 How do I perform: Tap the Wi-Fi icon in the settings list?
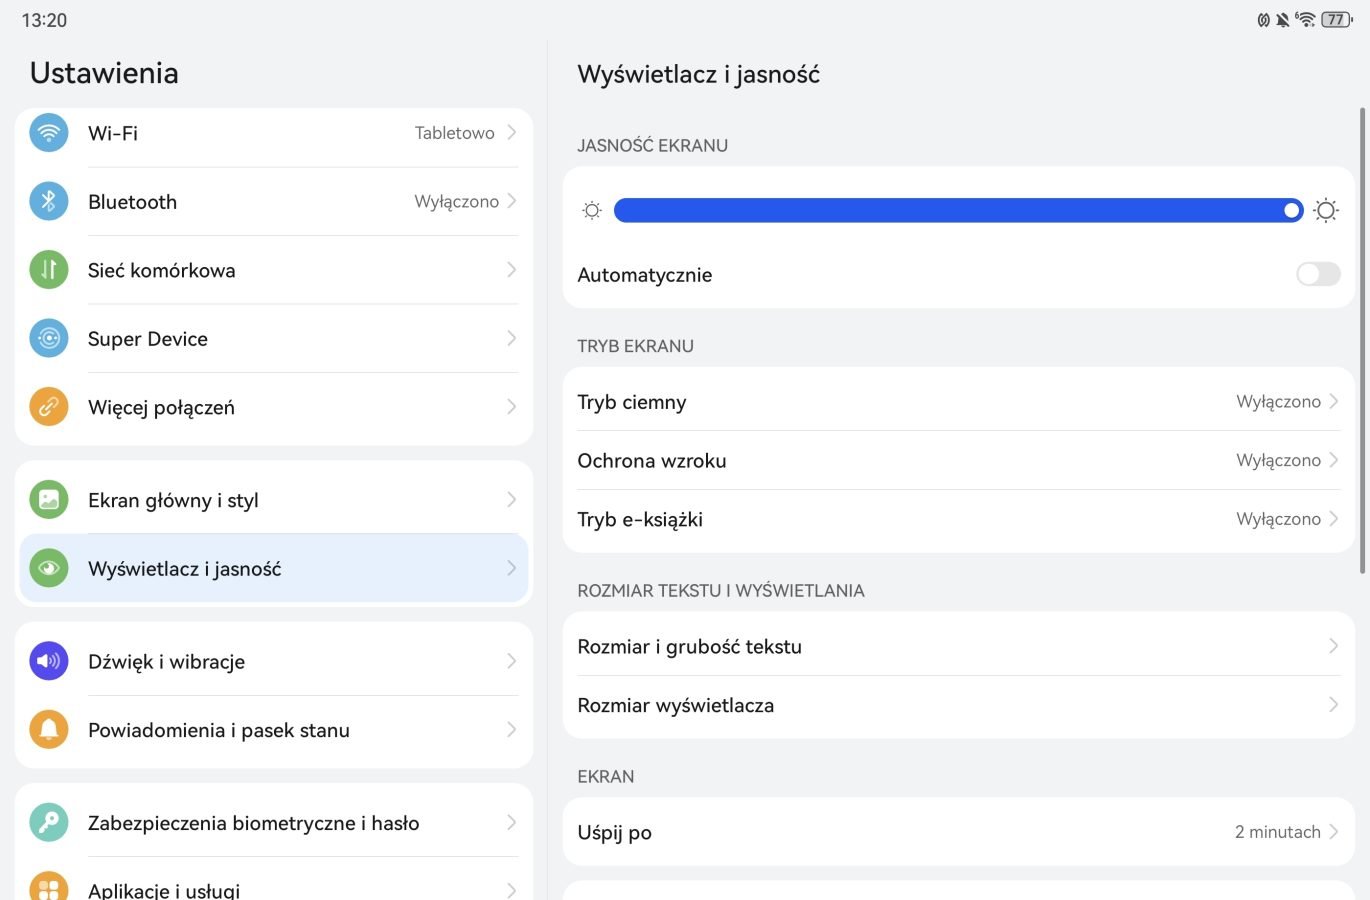coord(49,132)
